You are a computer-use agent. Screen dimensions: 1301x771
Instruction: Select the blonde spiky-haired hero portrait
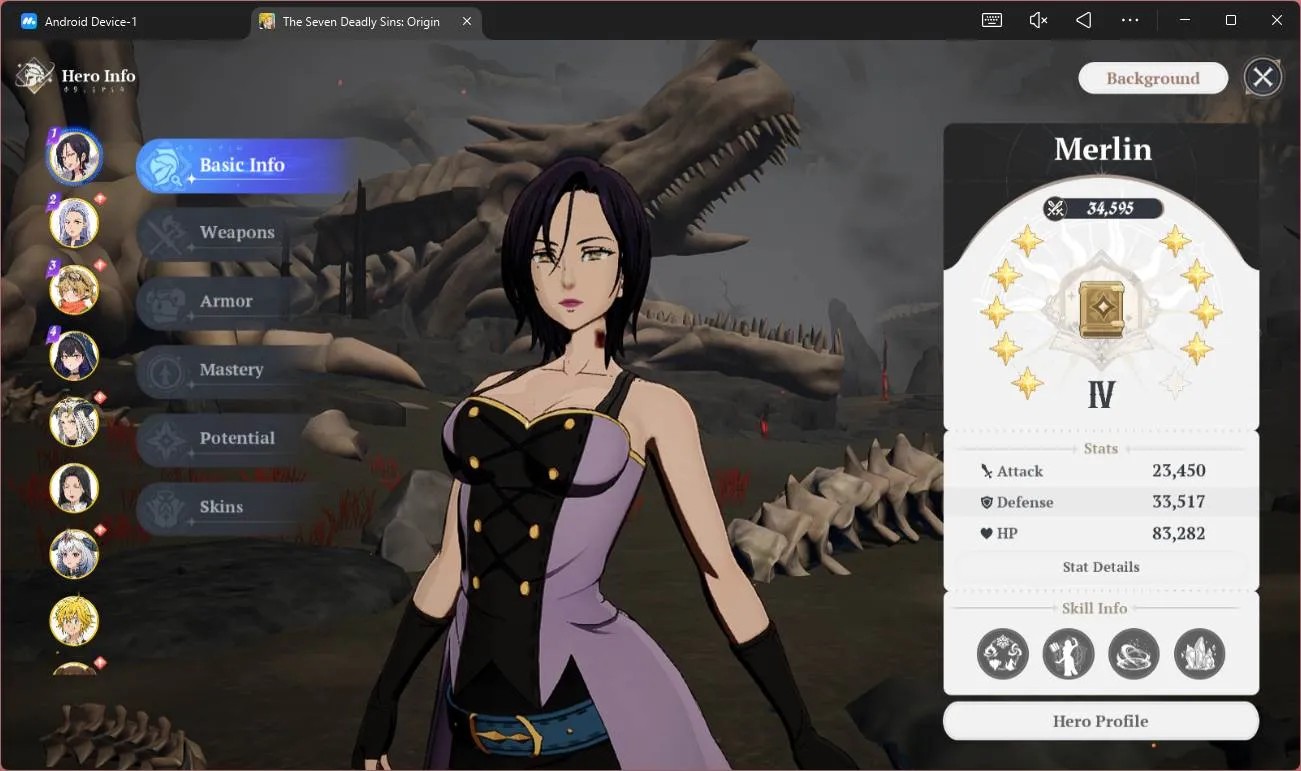click(x=74, y=620)
